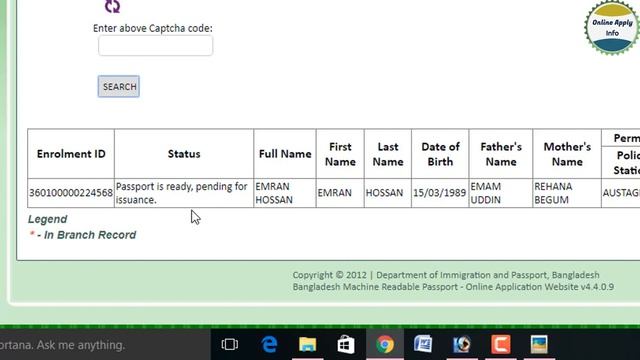
Task: Launch Microsoft Edge from the taskbar
Action: (269, 344)
